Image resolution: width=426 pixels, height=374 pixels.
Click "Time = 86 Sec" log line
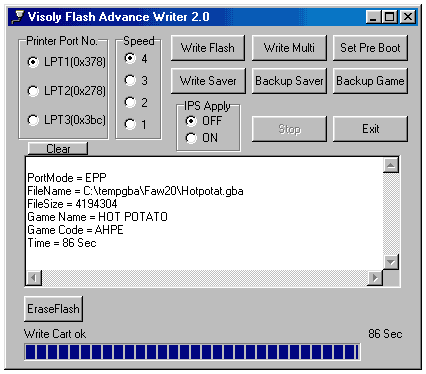click(62, 243)
